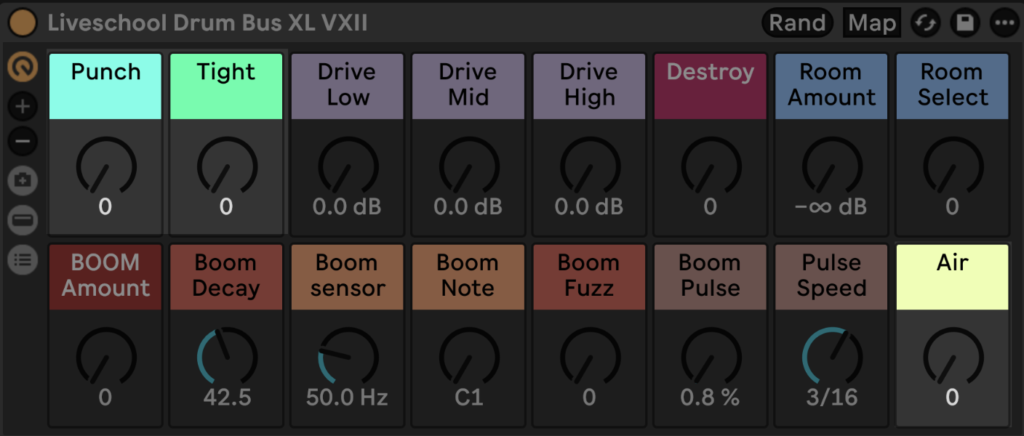Click the save preset disk icon
Image resolution: width=1024 pixels, height=436 pixels.
(x=965, y=23)
